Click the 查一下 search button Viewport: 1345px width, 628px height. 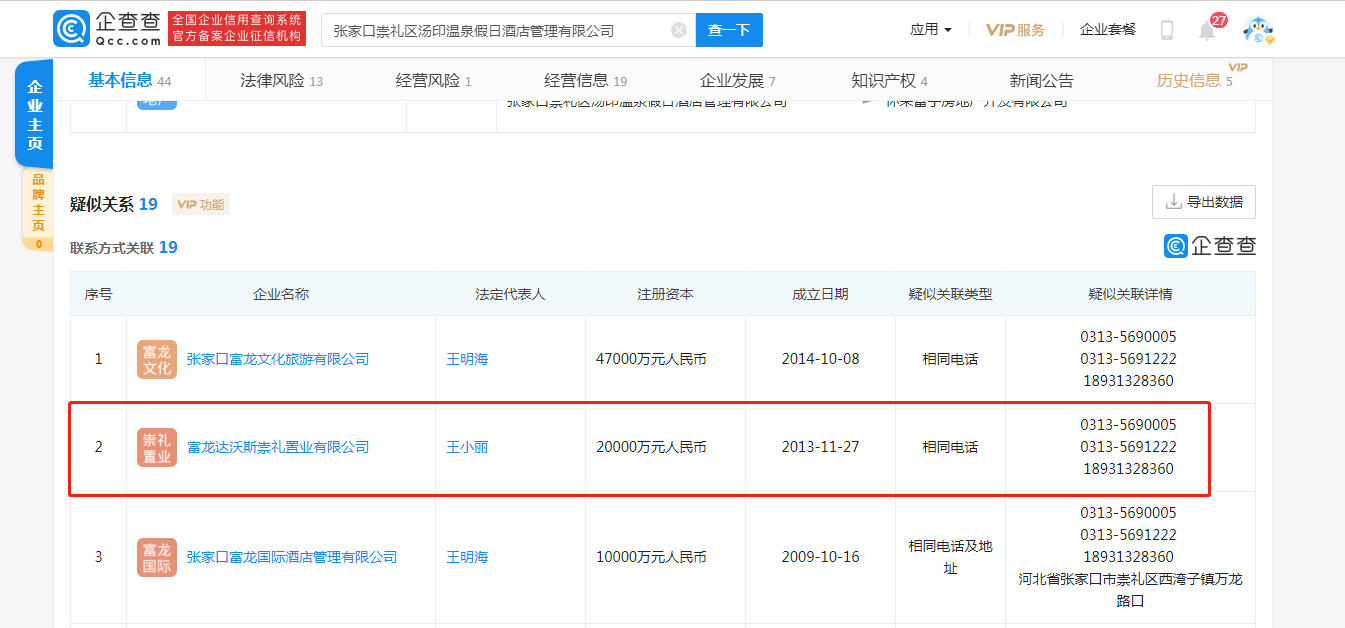coord(729,30)
